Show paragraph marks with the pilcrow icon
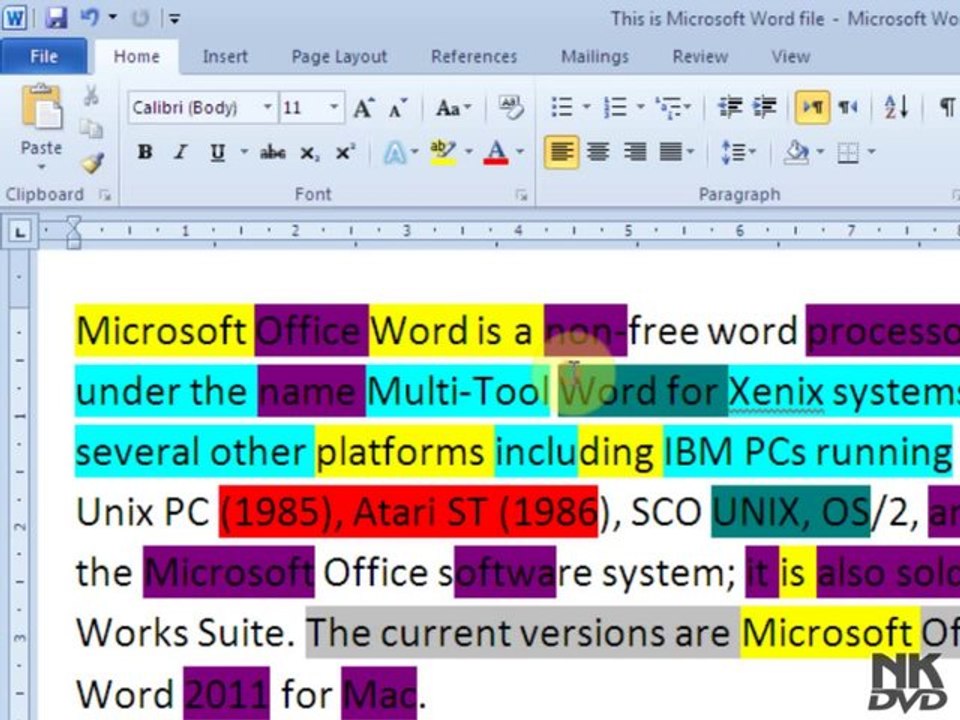 947,107
